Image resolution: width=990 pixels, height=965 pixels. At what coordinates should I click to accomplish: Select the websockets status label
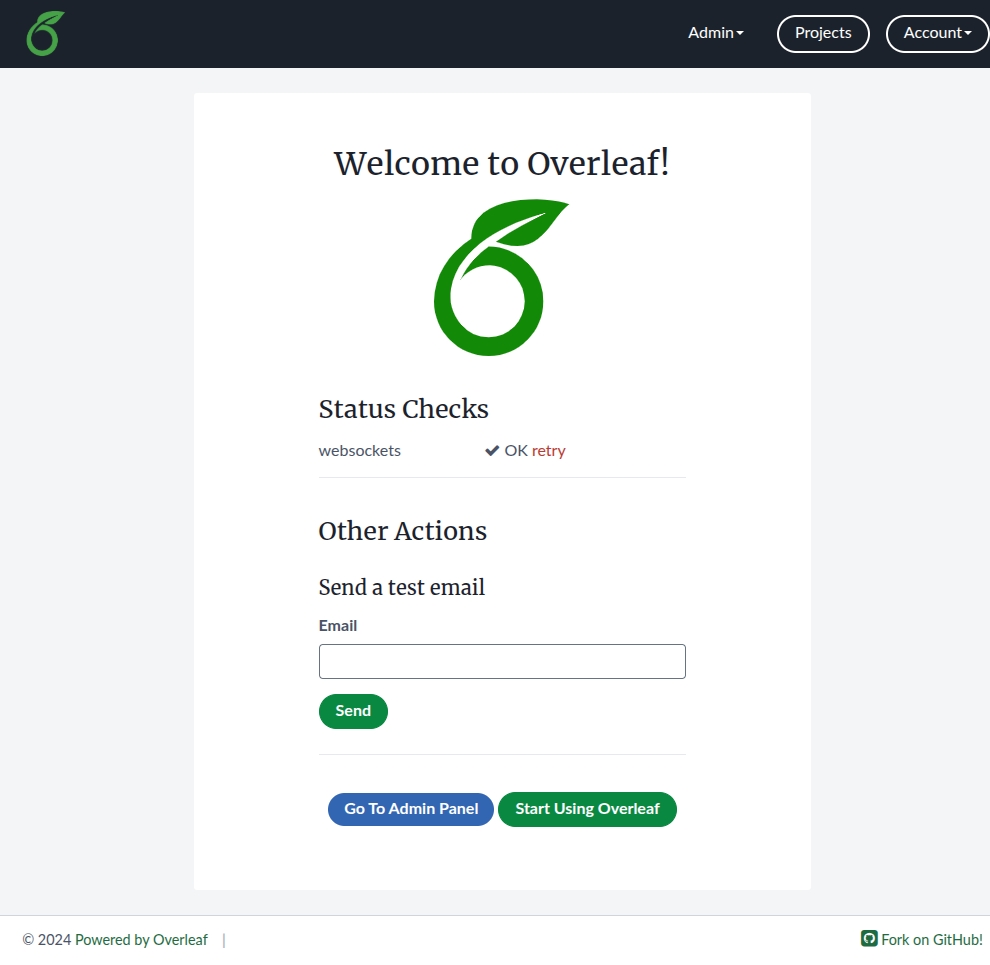point(360,451)
